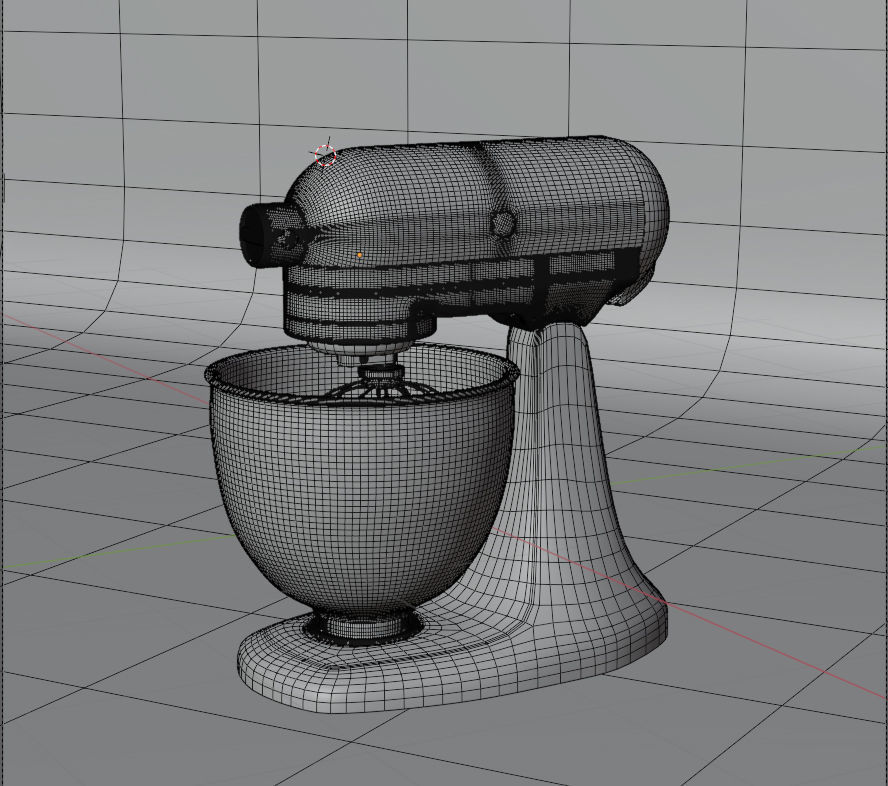
Task: Select the round side knob on the mixer head
Action: (x=503, y=223)
